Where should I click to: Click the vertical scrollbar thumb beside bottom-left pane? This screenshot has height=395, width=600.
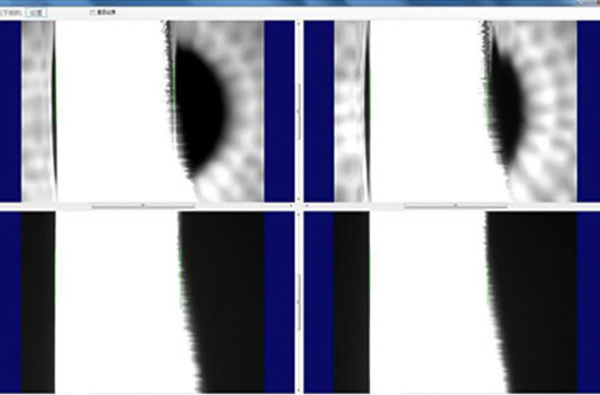coord(299,302)
